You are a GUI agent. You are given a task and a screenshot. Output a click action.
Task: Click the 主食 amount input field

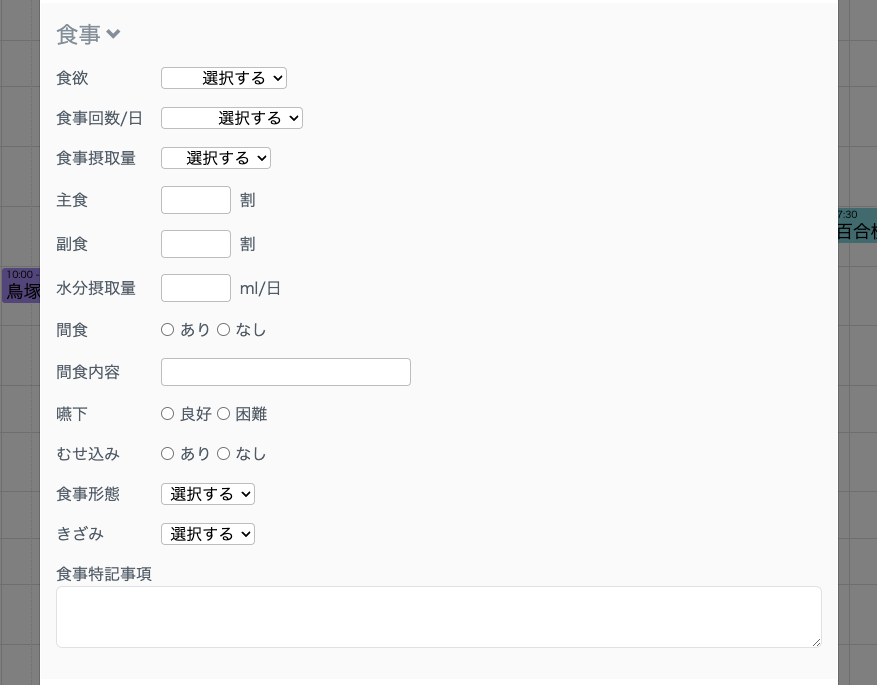point(195,200)
